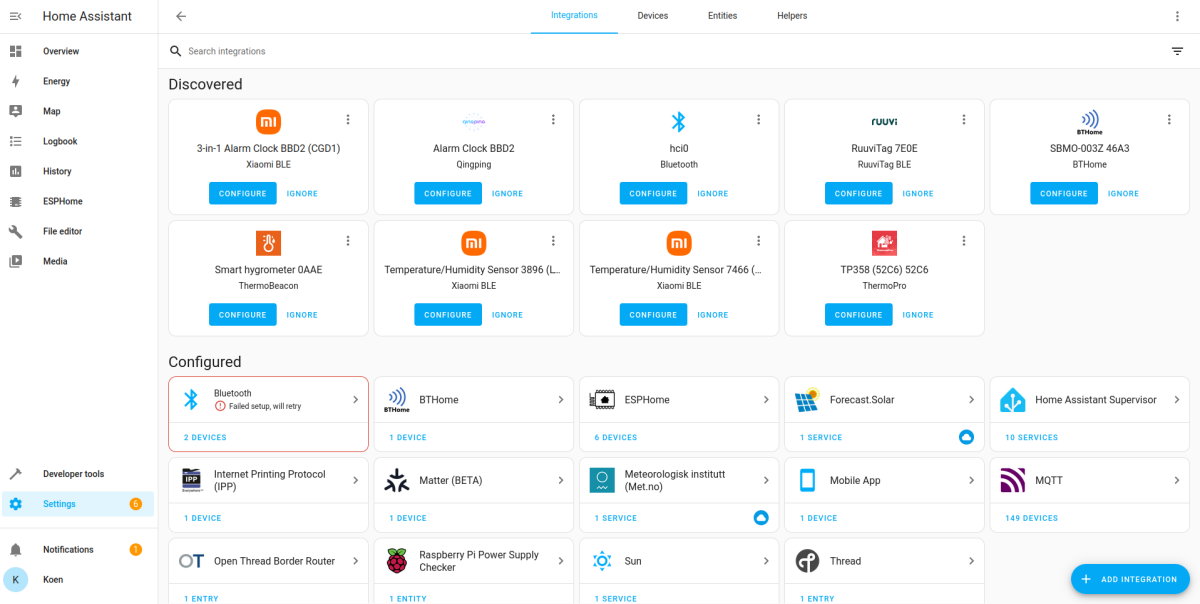Image resolution: width=1200 pixels, height=604 pixels.
Task: Open History in the sidebar
Action: click(x=79, y=171)
